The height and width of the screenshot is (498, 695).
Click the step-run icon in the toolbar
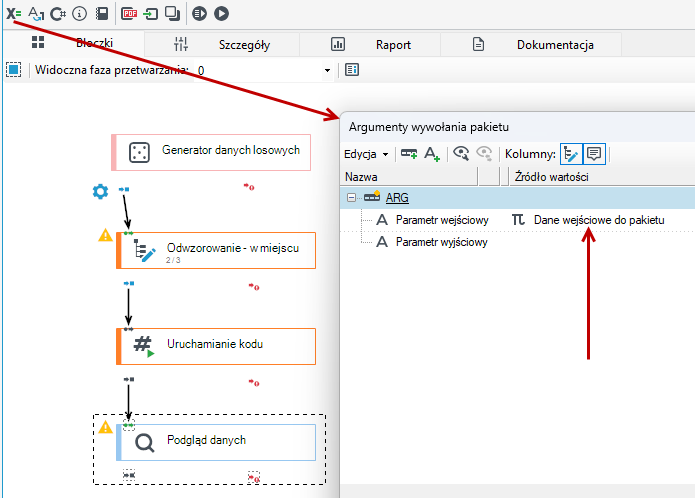click(199, 14)
